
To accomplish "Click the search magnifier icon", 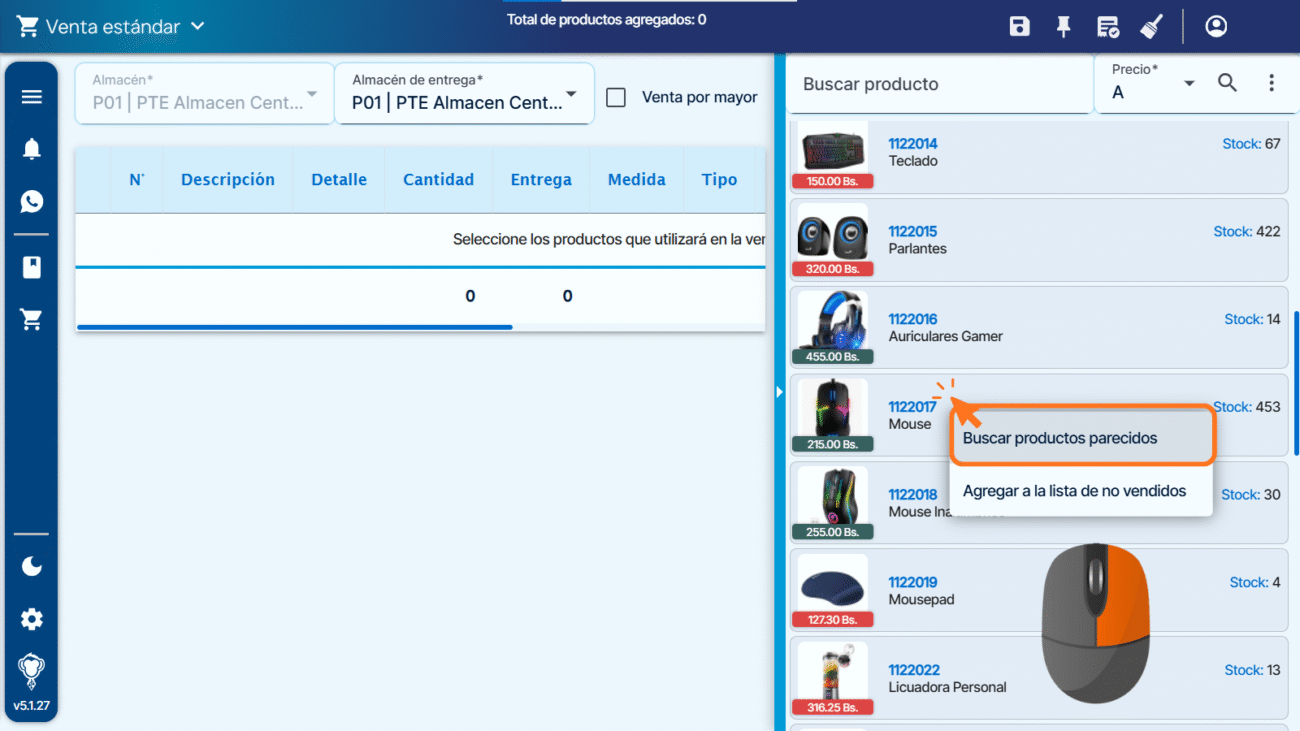I will pos(1227,84).
